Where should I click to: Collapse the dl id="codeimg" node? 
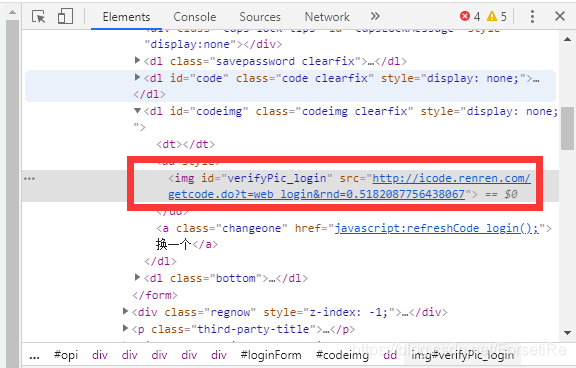pyautogui.click(x=137, y=111)
